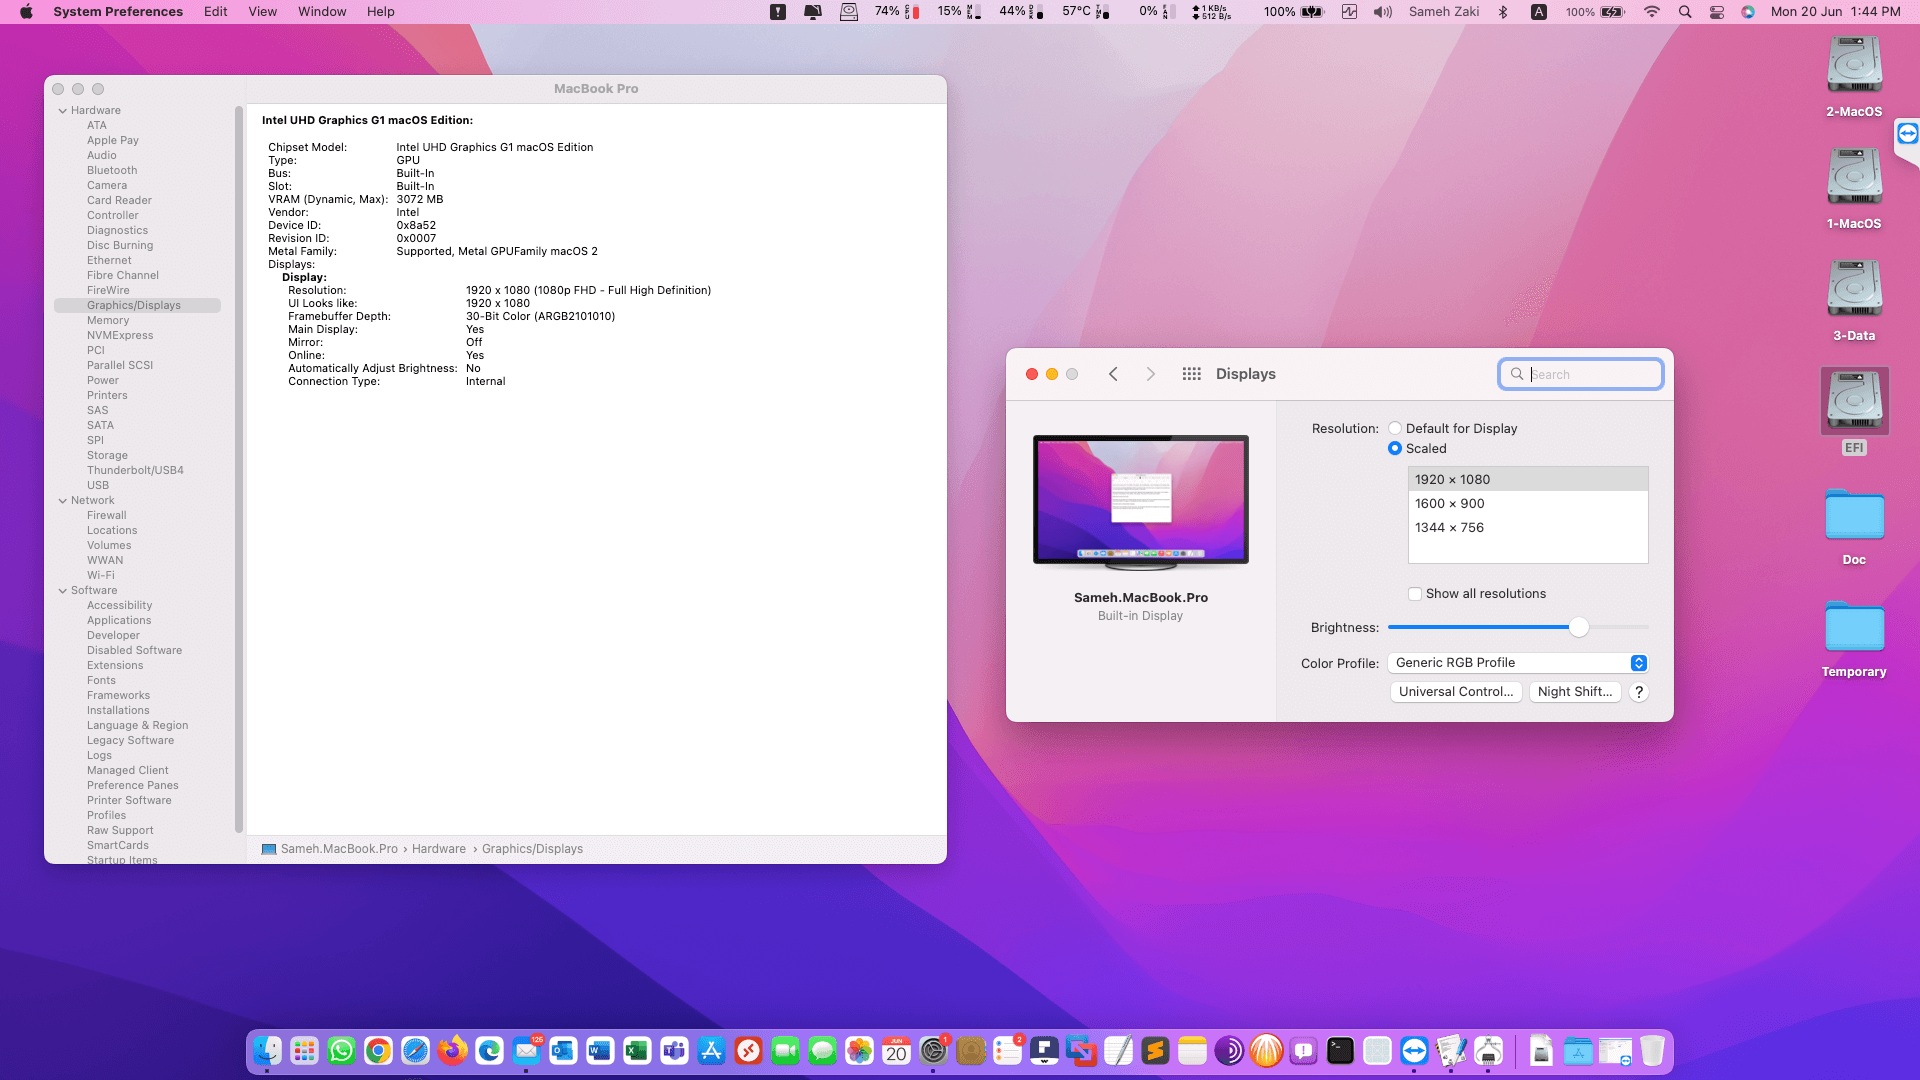The width and height of the screenshot is (1920, 1080).
Task: Open Microsoft Edge from the Dock
Action: [x=489, y=1051]
